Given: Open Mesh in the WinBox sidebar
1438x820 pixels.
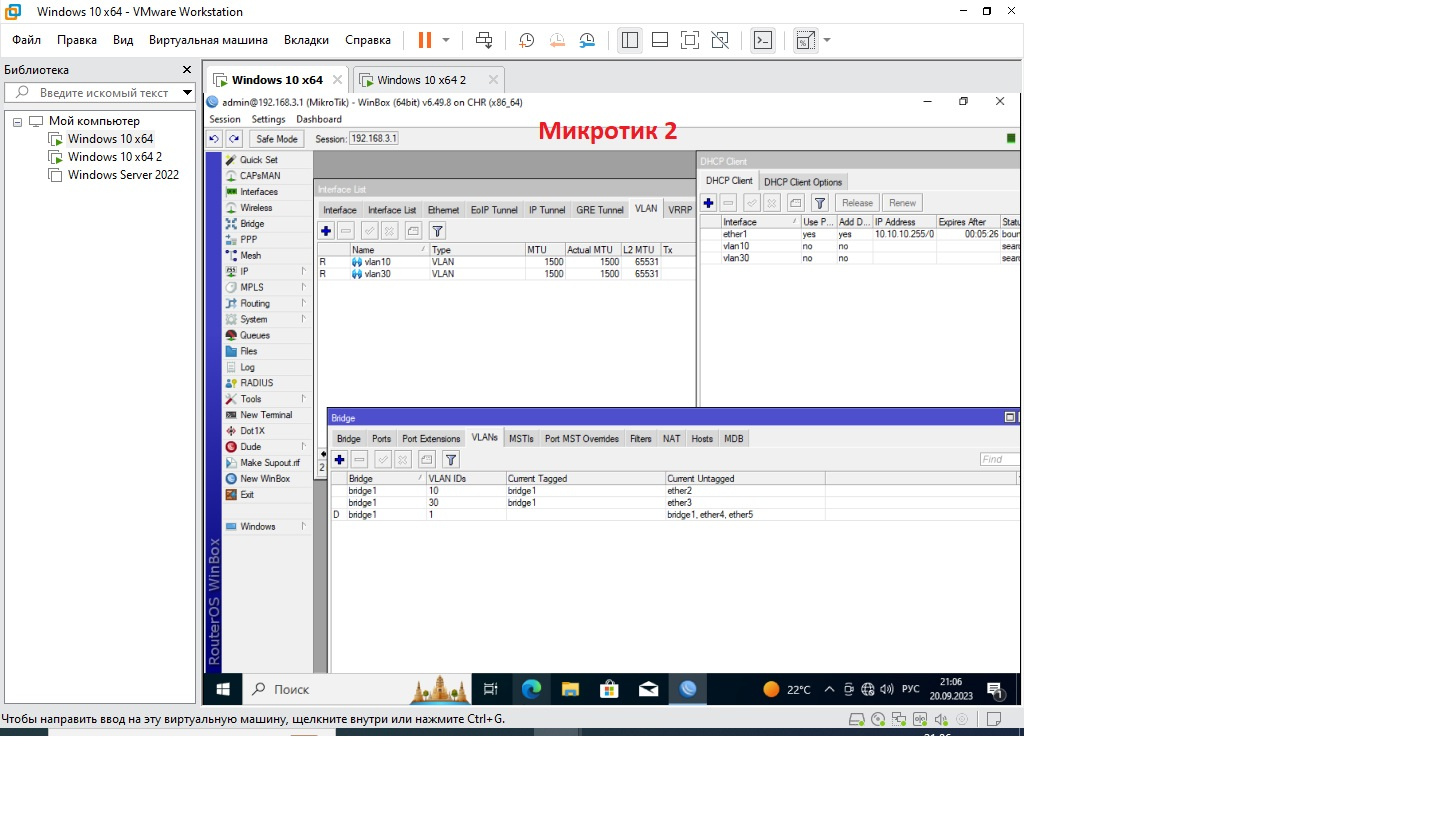Looking at the screenshot, I should click(250, 256).
